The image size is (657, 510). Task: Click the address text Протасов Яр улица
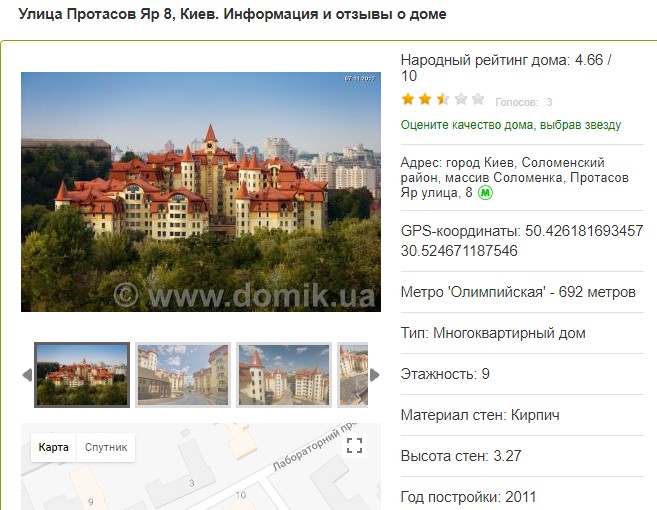point(515,185)
